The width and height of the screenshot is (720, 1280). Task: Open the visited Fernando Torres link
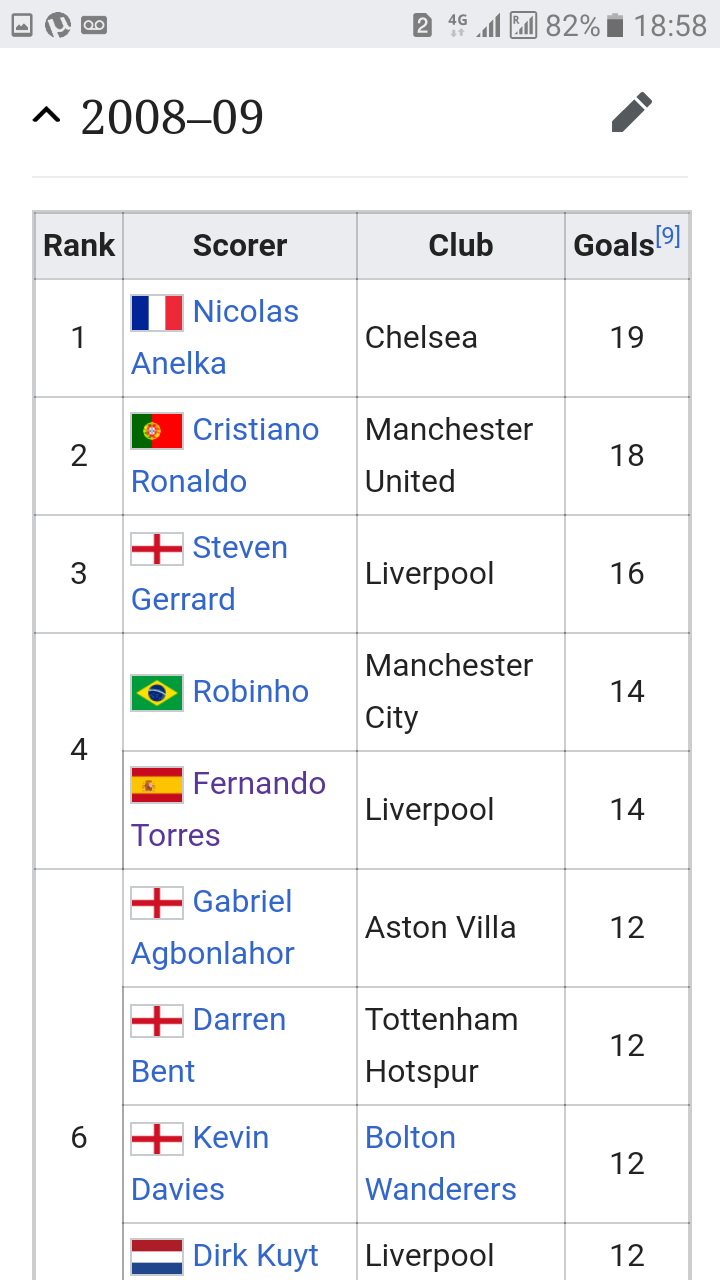click(259, 784)
